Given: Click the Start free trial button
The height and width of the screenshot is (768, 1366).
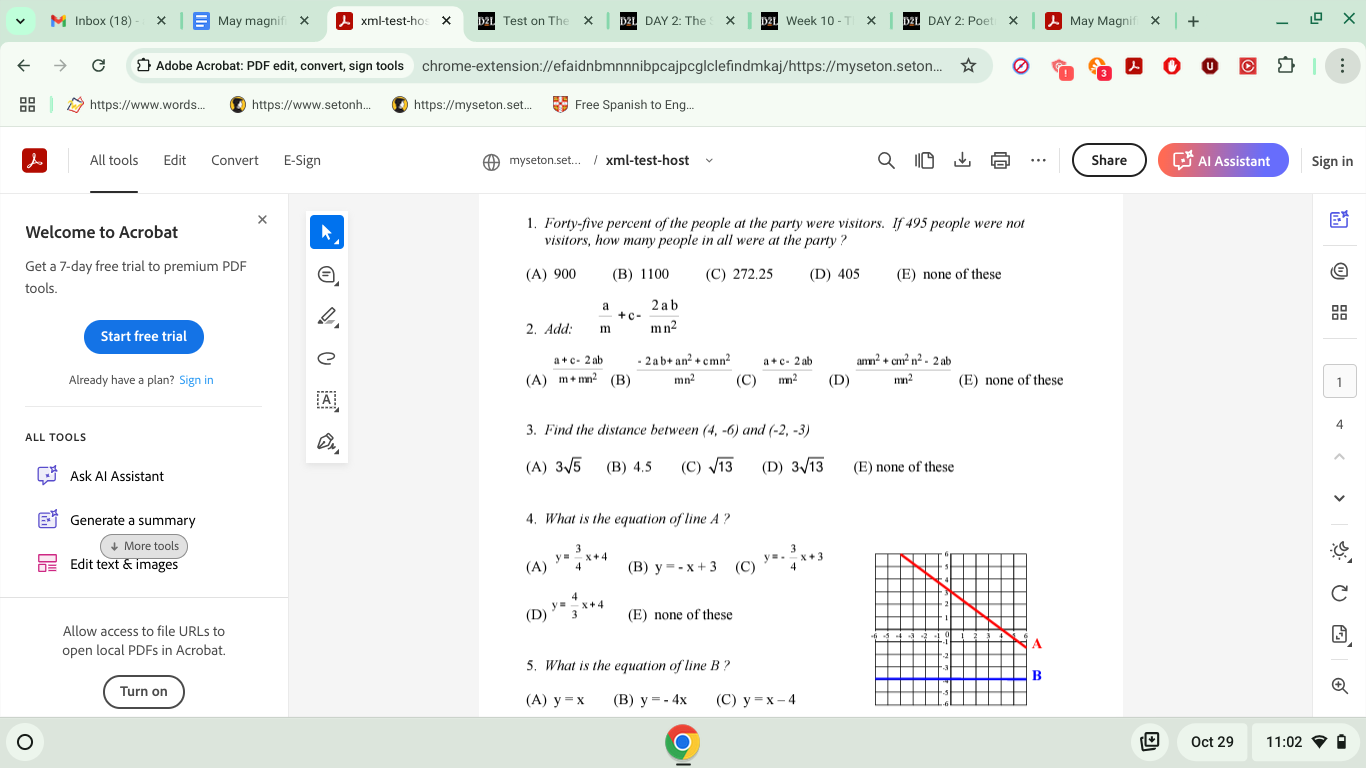Looking at the screenshot, I should 144,337.
